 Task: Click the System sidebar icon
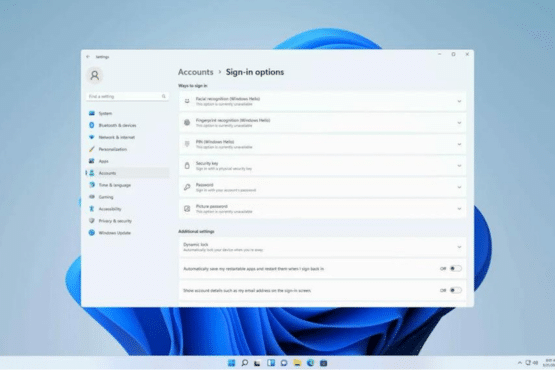[92, 113]
